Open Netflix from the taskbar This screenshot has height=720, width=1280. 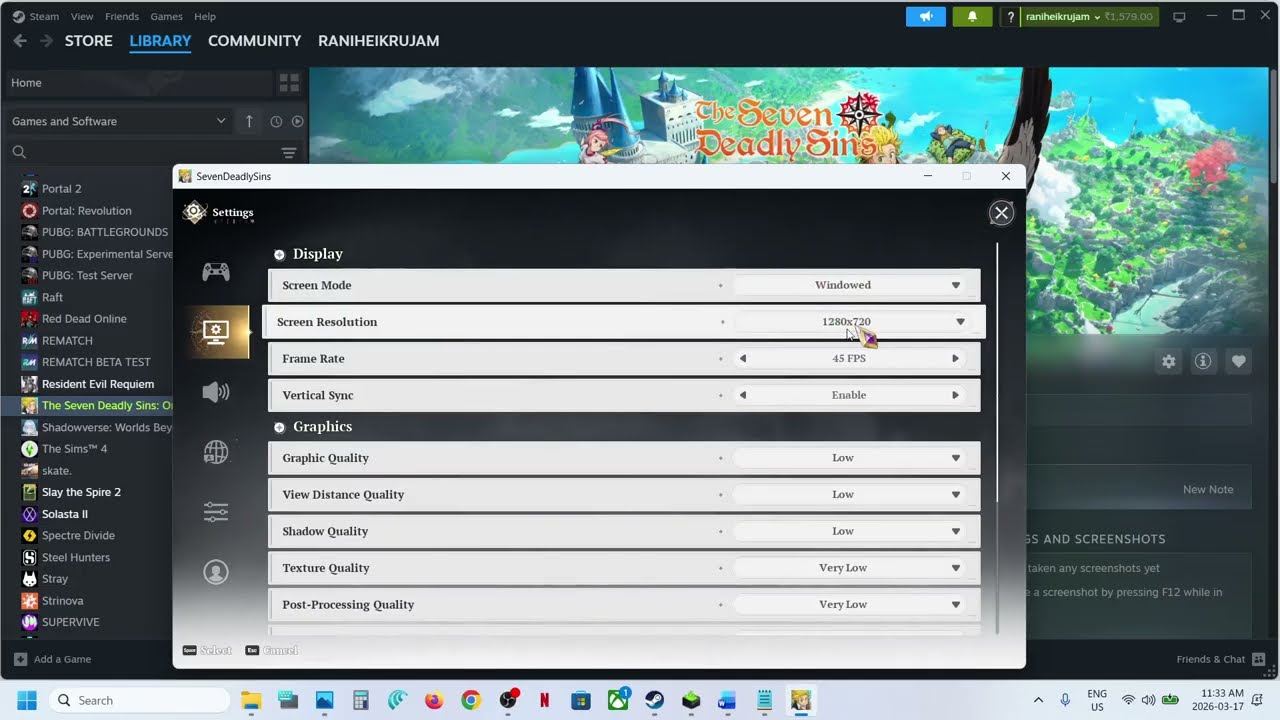click(x=544, y=700)
